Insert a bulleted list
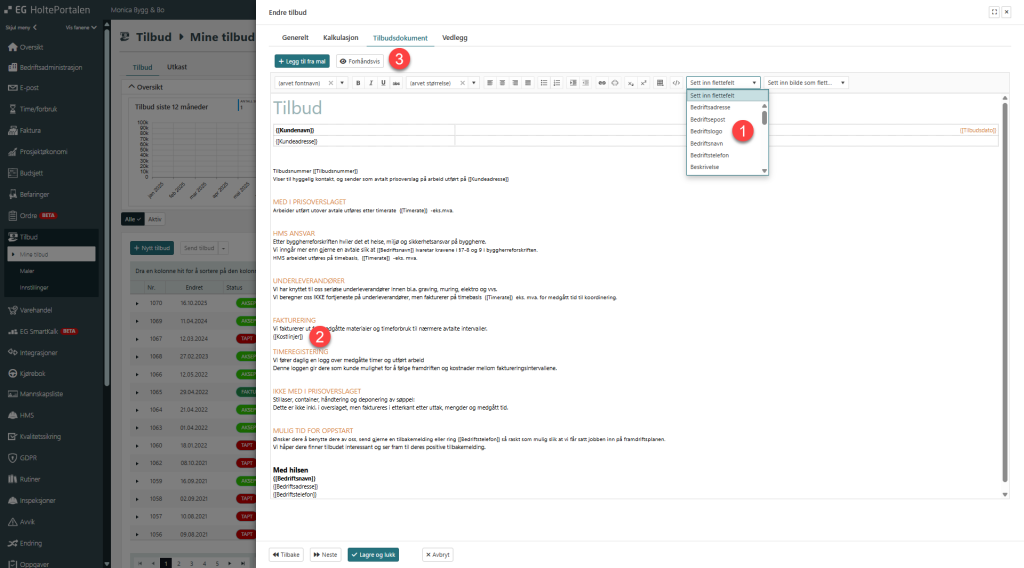This screenshot has height=568, width=1024. [x=543, y=83]
